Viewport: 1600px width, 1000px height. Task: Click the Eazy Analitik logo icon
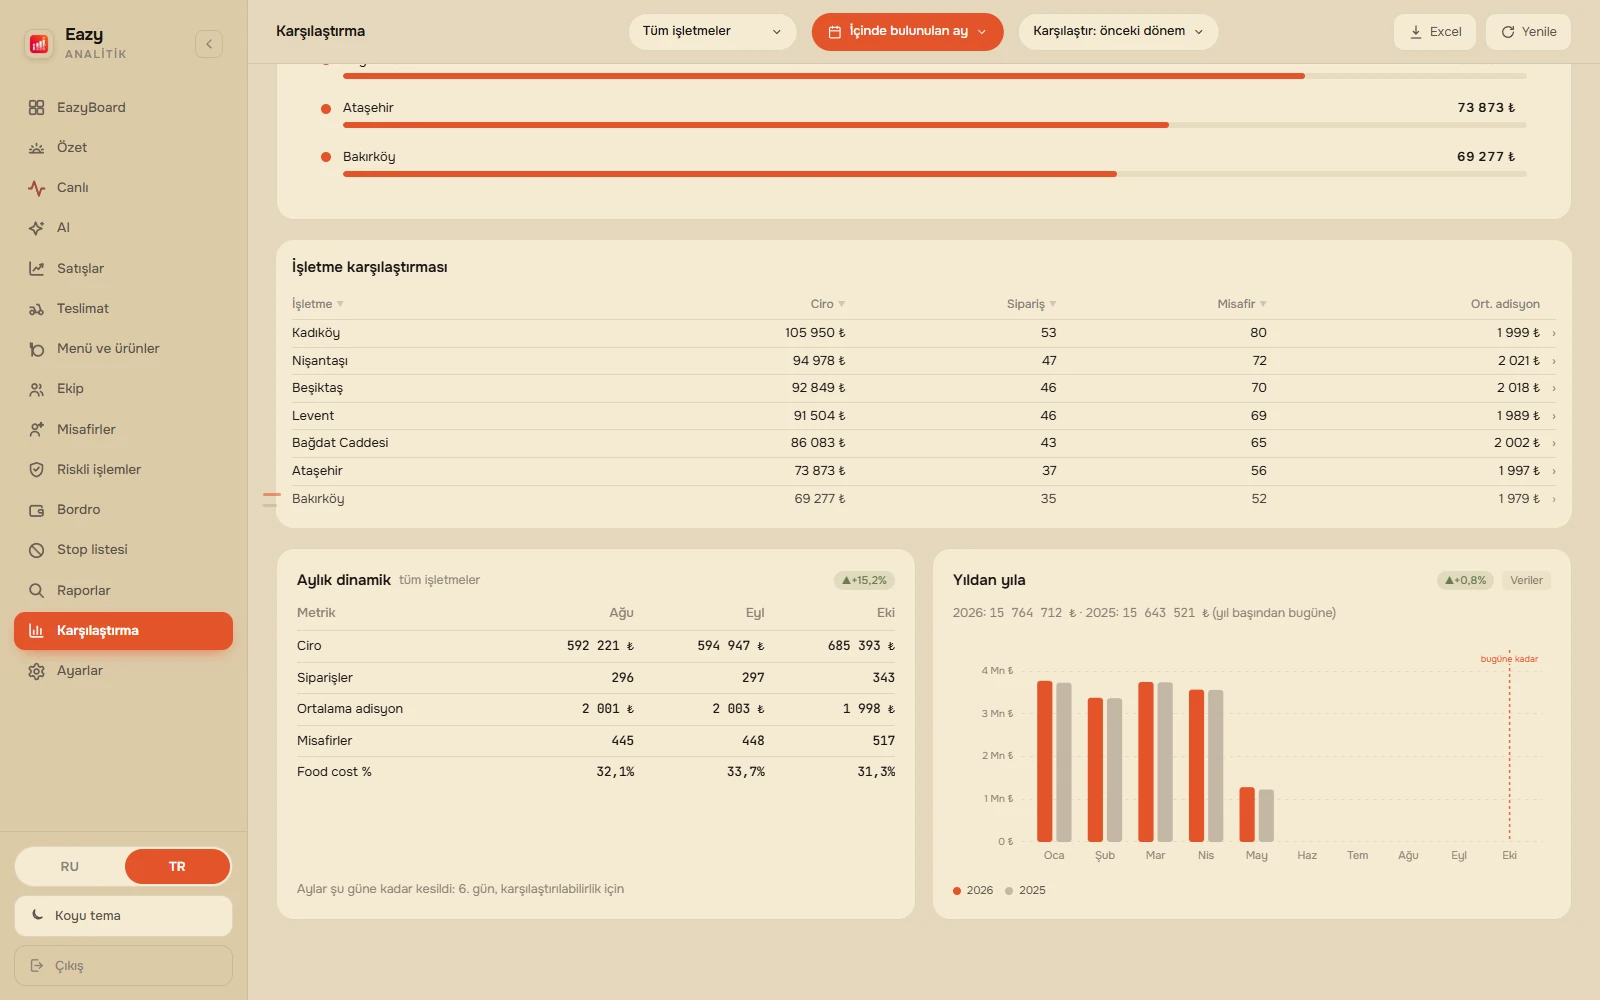tap(39, 44)
